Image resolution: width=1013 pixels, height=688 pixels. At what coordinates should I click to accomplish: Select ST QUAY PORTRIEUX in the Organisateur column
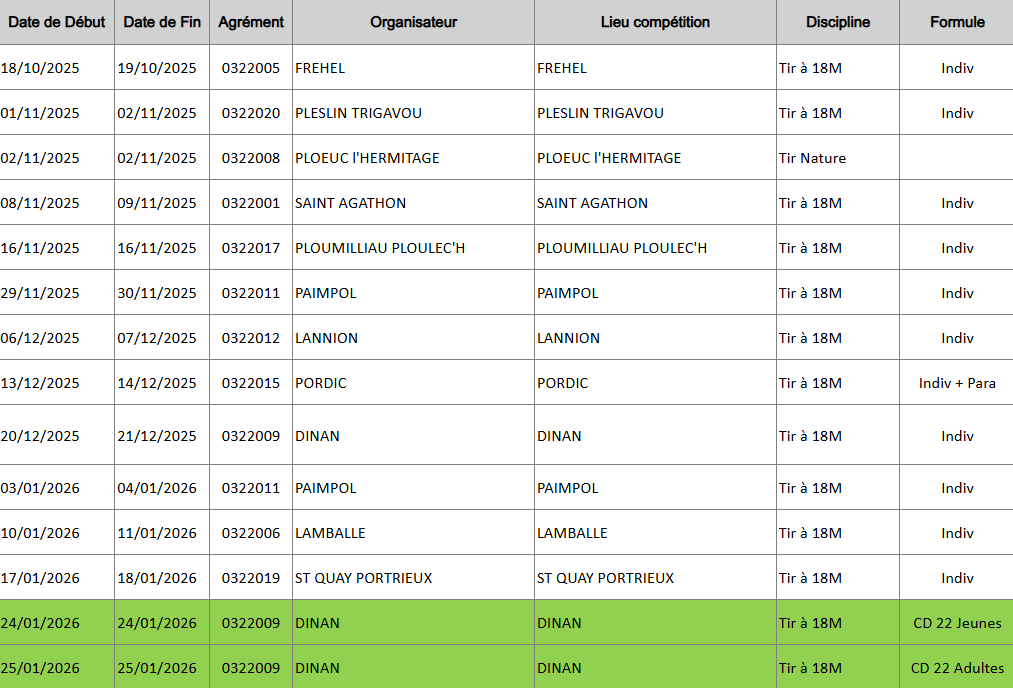point(364,578)
